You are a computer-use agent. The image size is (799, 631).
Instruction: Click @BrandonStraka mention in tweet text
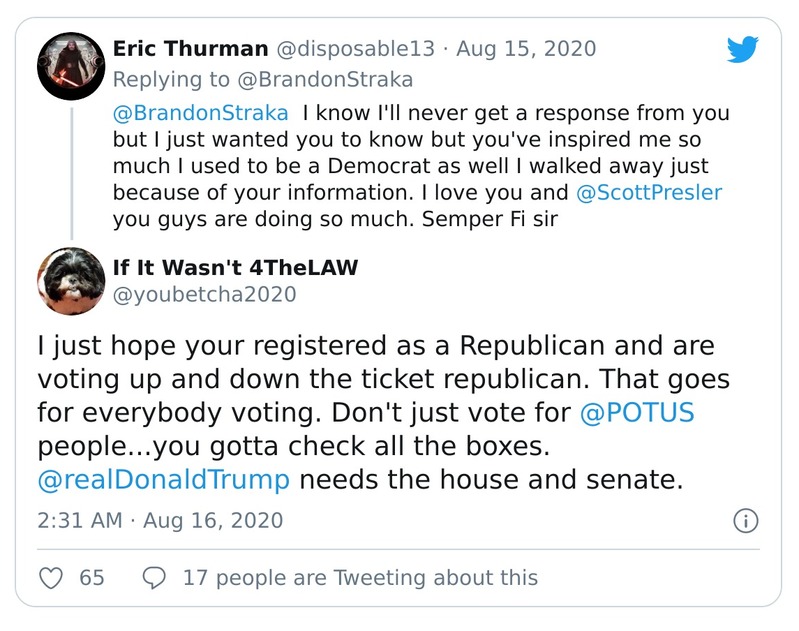200,113
